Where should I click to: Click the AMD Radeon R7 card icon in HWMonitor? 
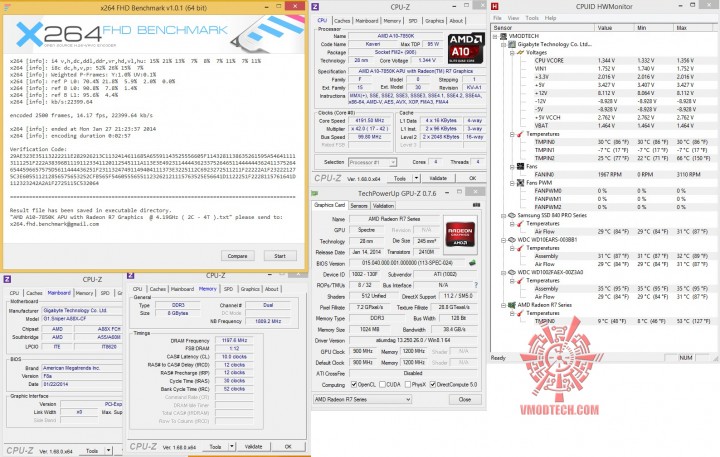tap(512, 305)
